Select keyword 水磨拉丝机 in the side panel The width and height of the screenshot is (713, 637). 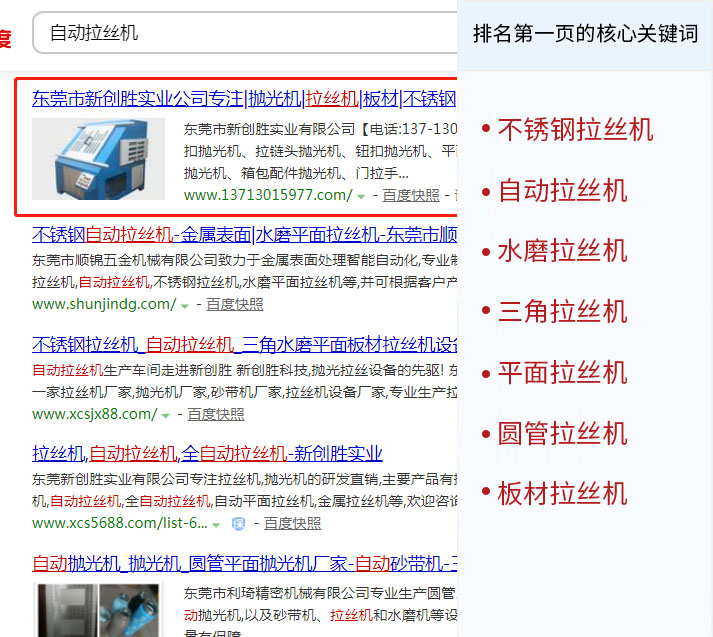[x=562, y=251]
